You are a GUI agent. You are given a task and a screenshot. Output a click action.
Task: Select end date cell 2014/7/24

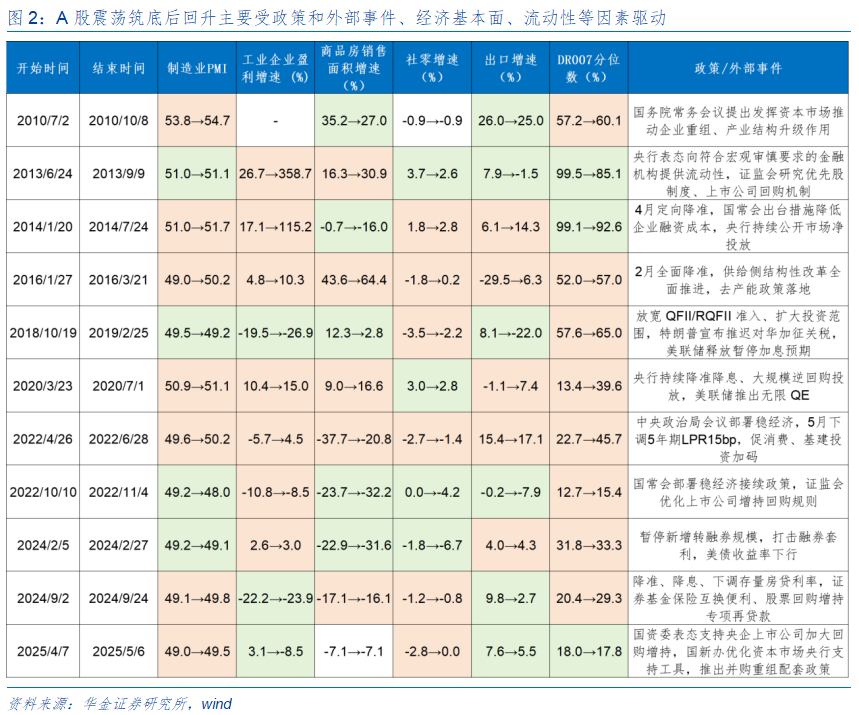tap(118, 227)
